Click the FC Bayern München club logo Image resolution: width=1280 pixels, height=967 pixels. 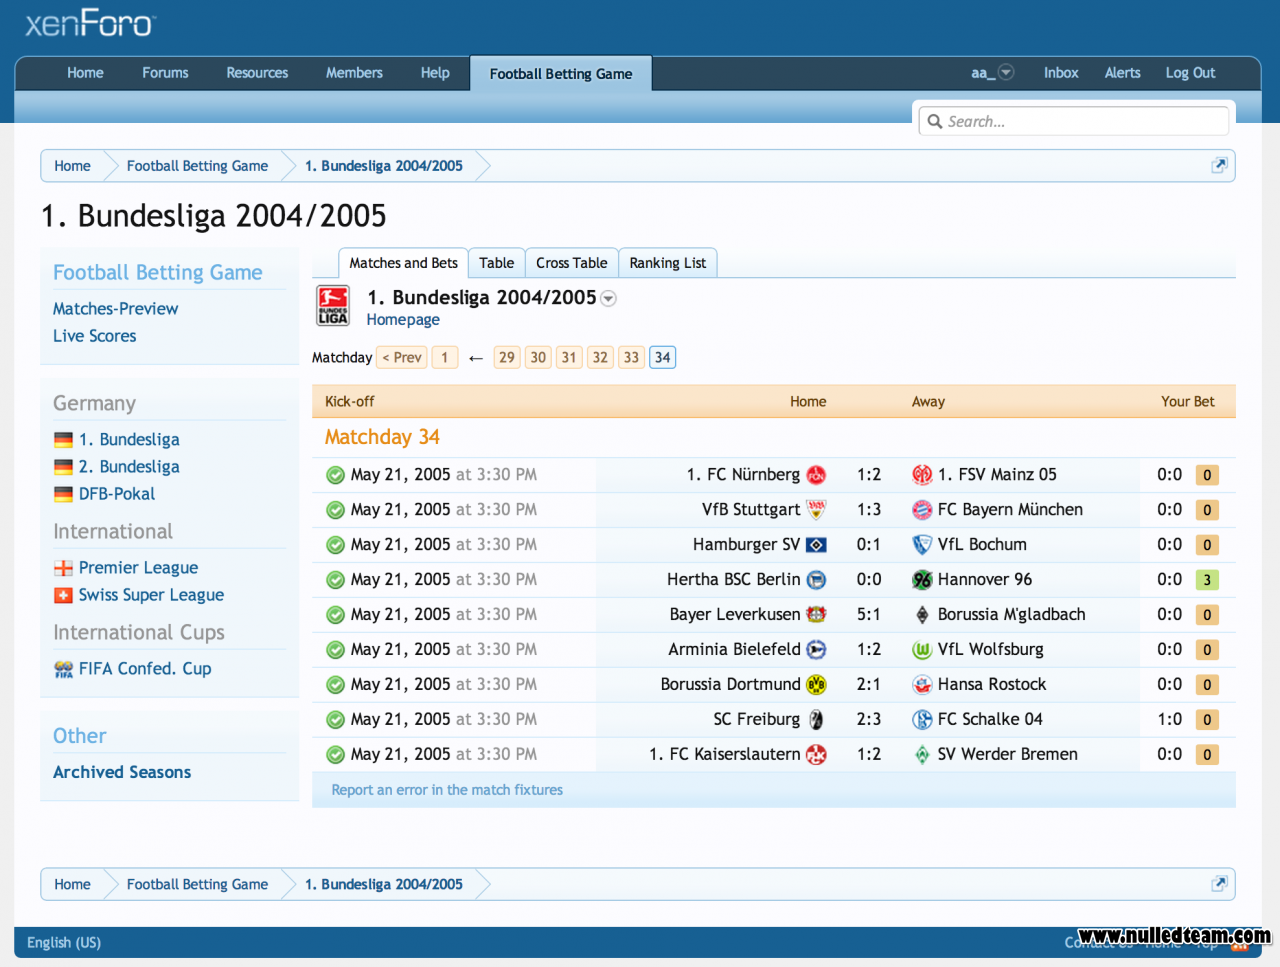coord(922,510)
